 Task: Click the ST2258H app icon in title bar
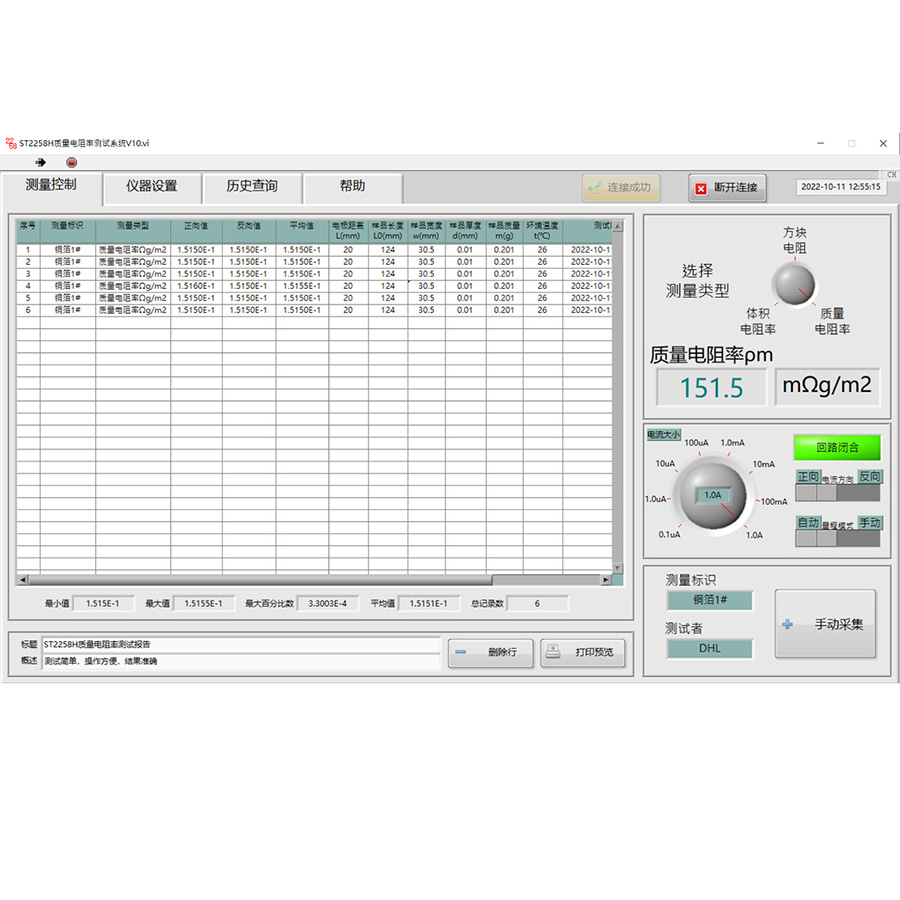click(x=11, y=143)
